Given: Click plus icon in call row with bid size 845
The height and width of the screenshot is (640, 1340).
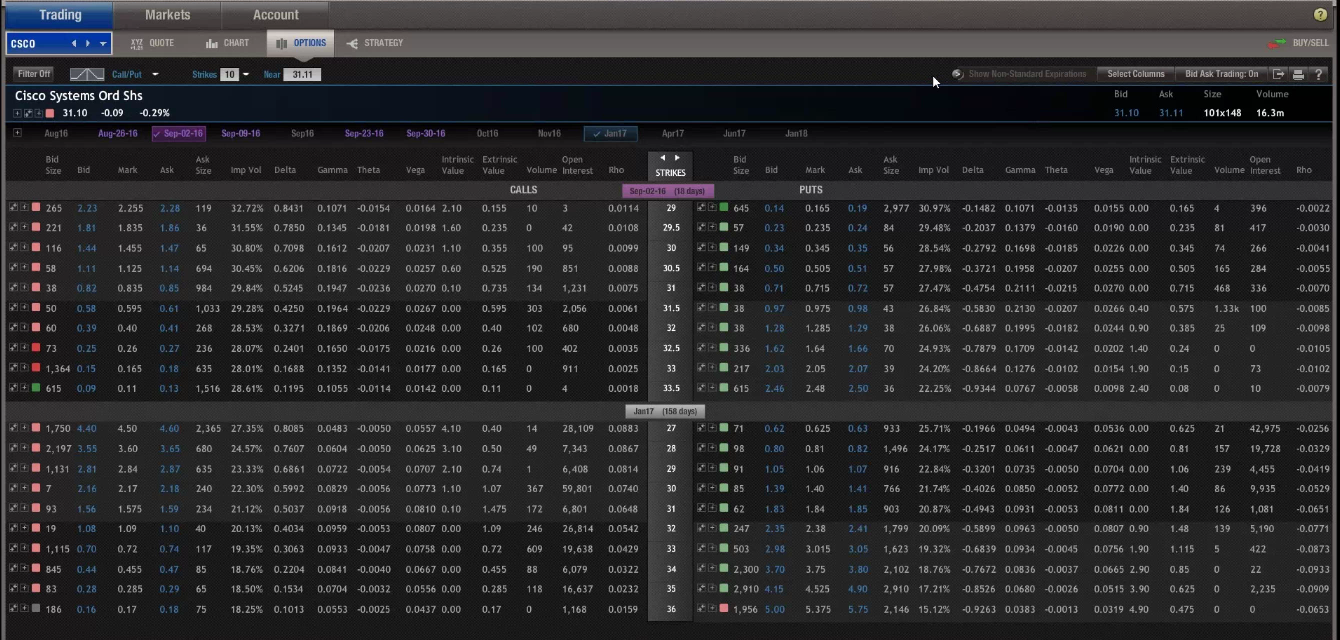Looking at the screenshot, I should pyautogui.click(x=24, y=568).
